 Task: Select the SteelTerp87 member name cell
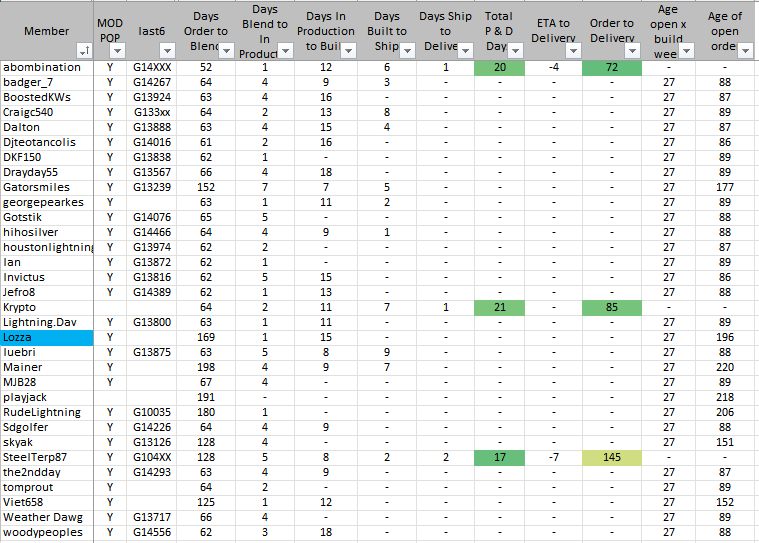click(x=46, y=457)
